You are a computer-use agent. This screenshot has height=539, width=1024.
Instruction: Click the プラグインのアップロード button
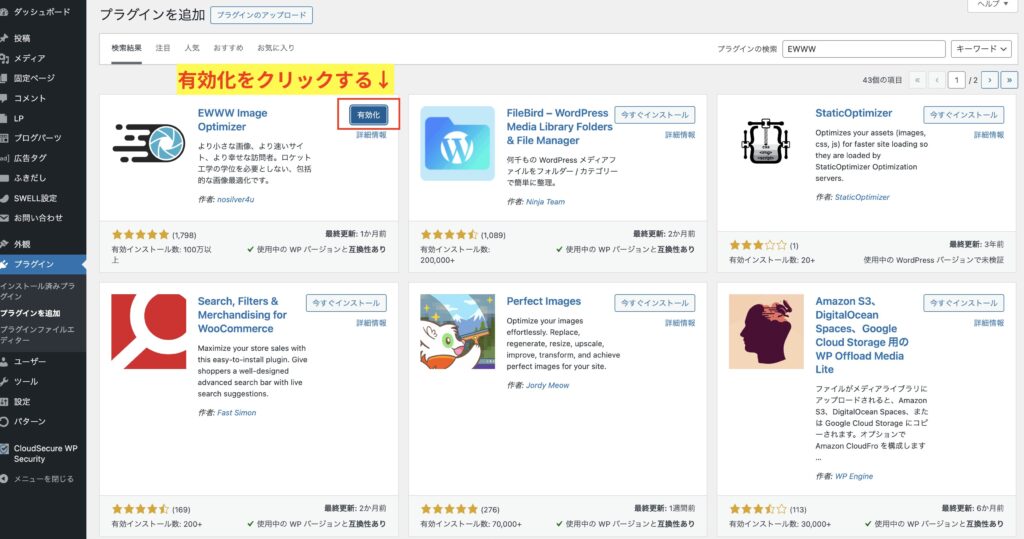[261, 15]
